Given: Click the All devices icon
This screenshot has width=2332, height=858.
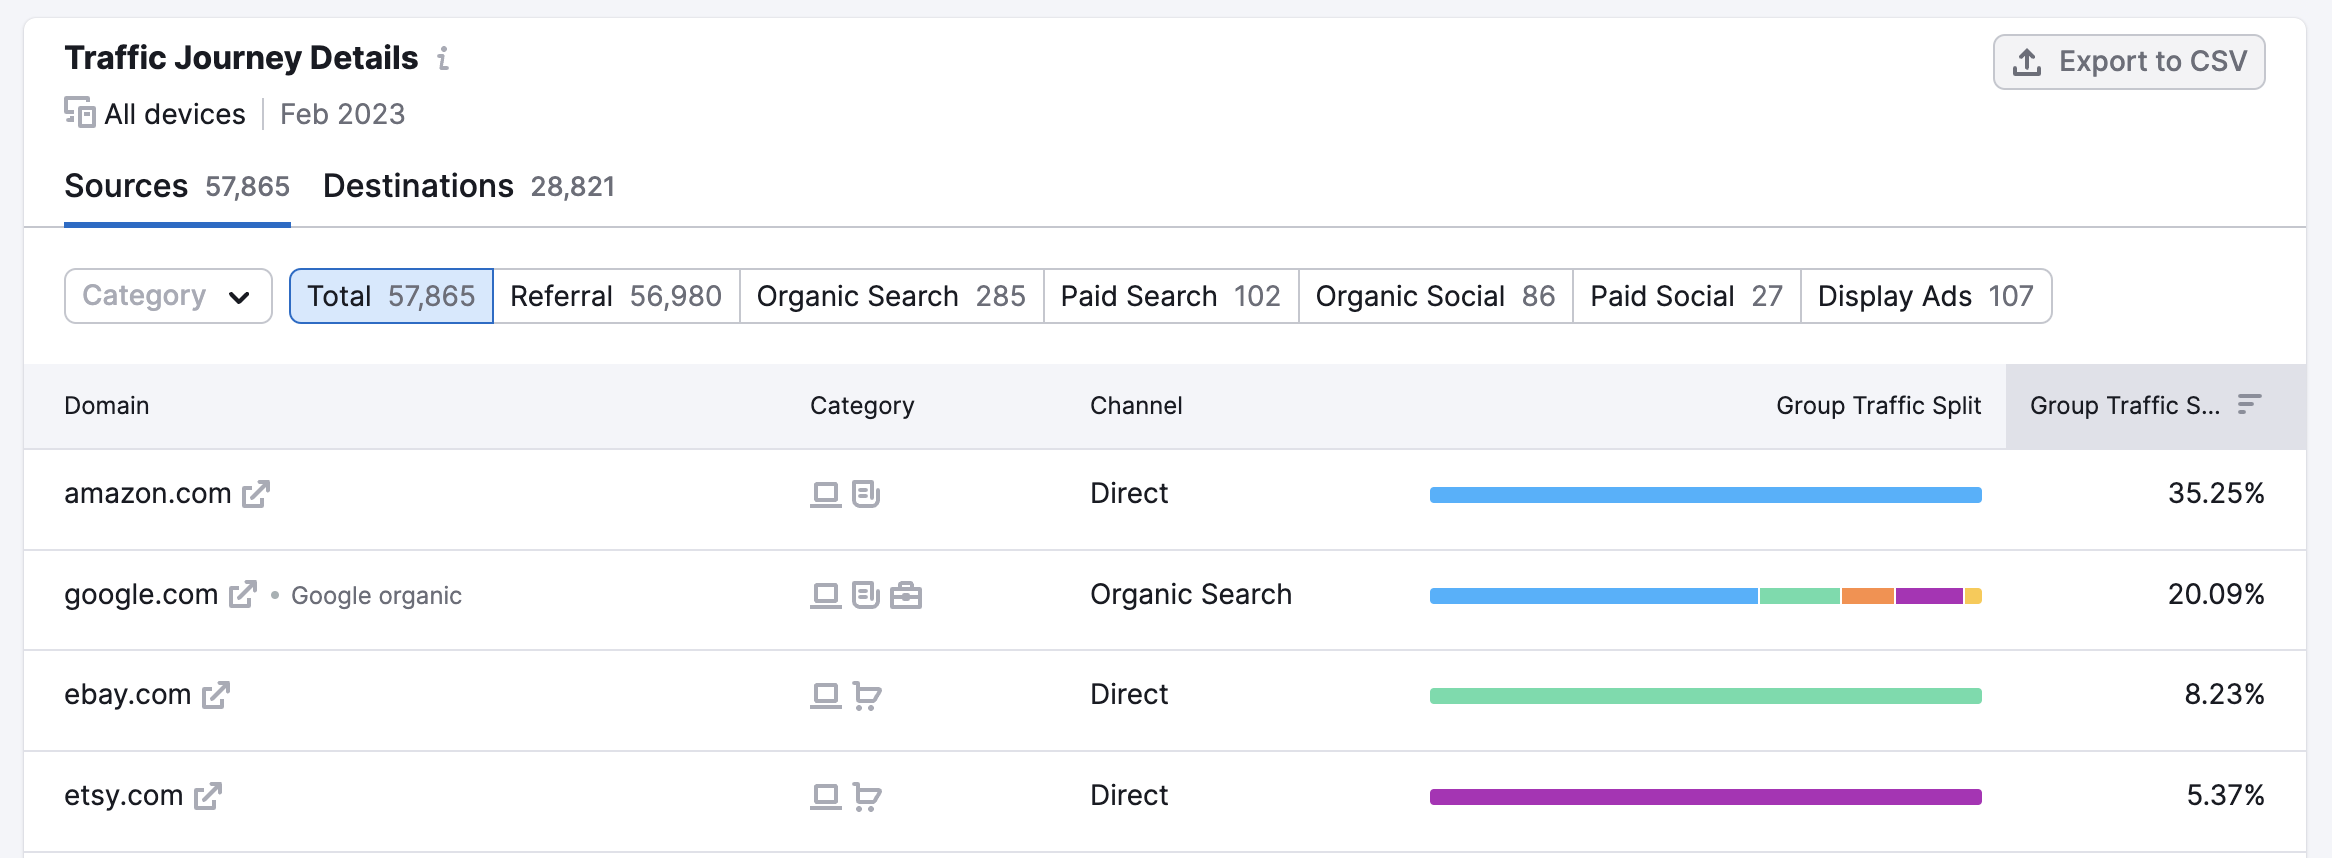Looking at the screenshot, I should pos(80,112).
